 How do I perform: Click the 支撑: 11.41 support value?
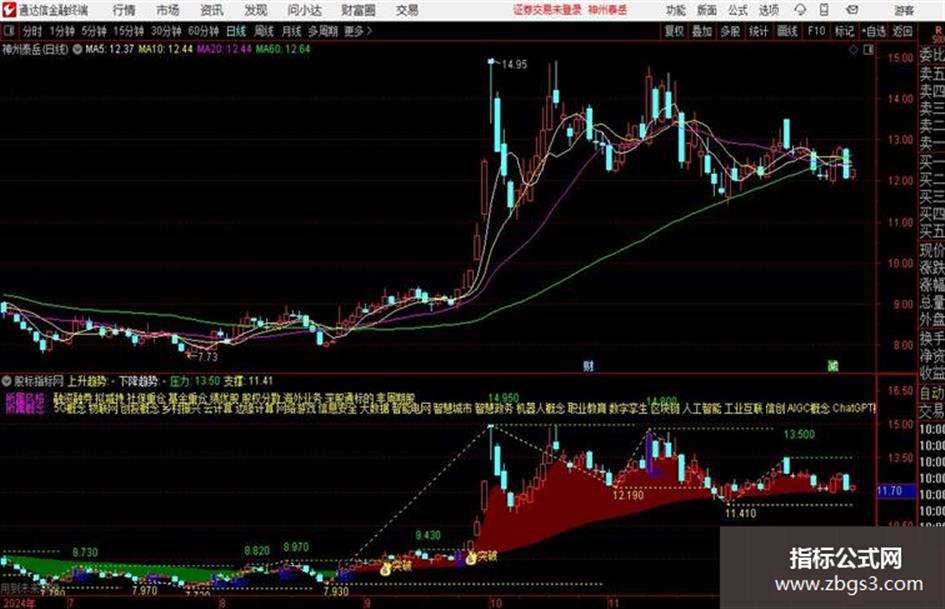pos(248,381)
